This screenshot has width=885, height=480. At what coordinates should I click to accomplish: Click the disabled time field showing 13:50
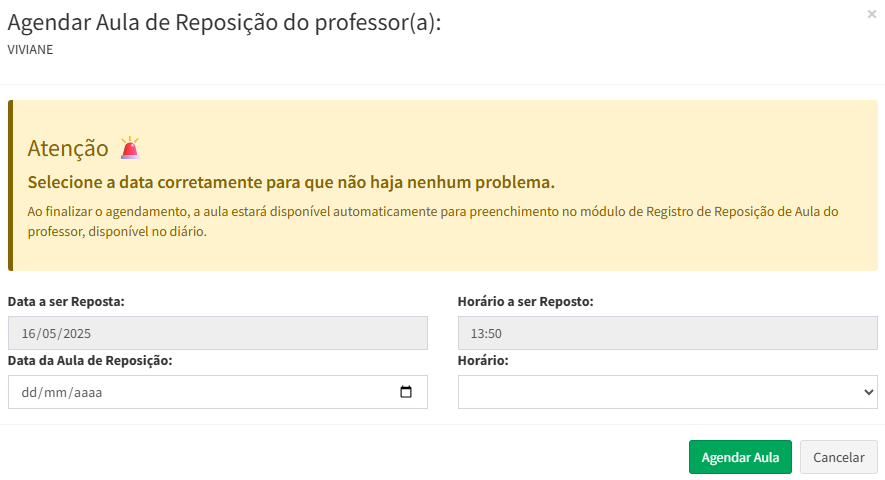click(x=667, y=333)
